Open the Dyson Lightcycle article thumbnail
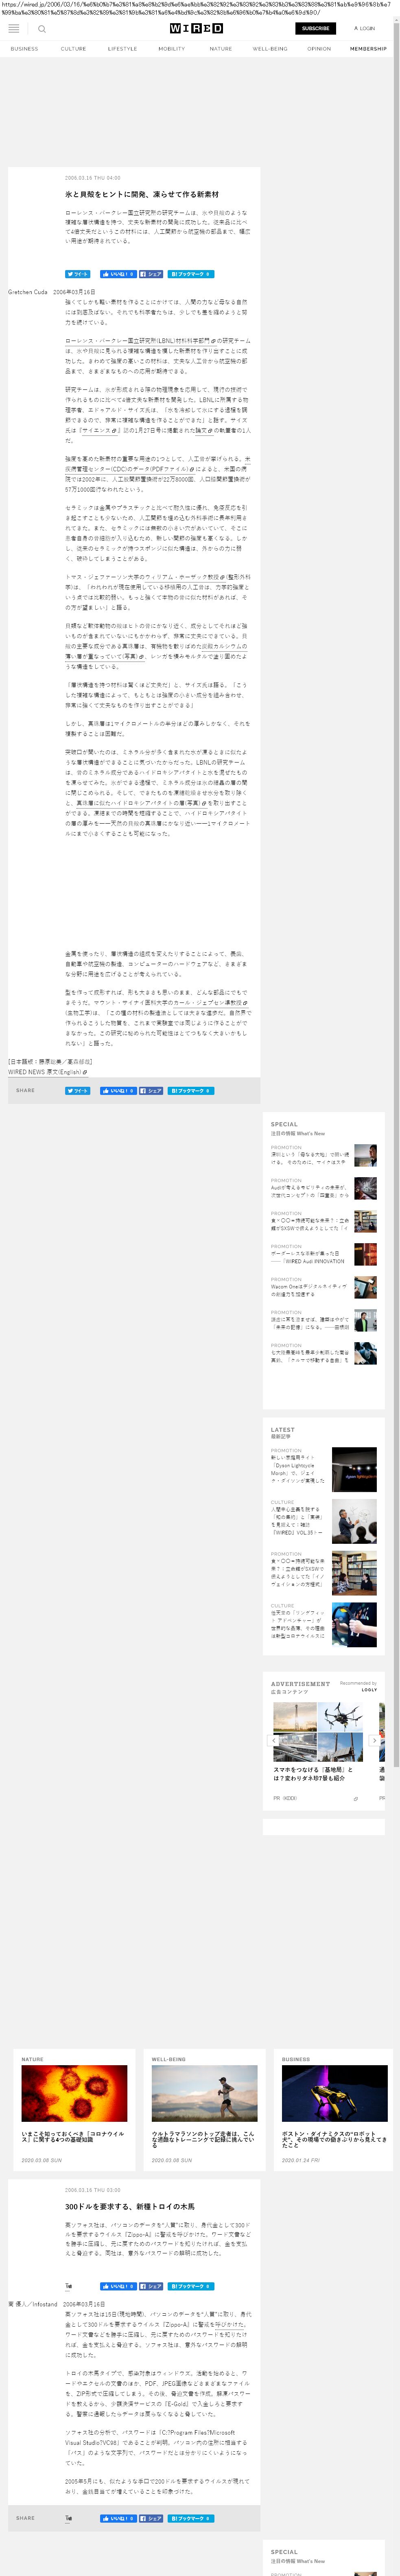Image resolution: width=400 pixels, height=2576 pixels. 354,1470
